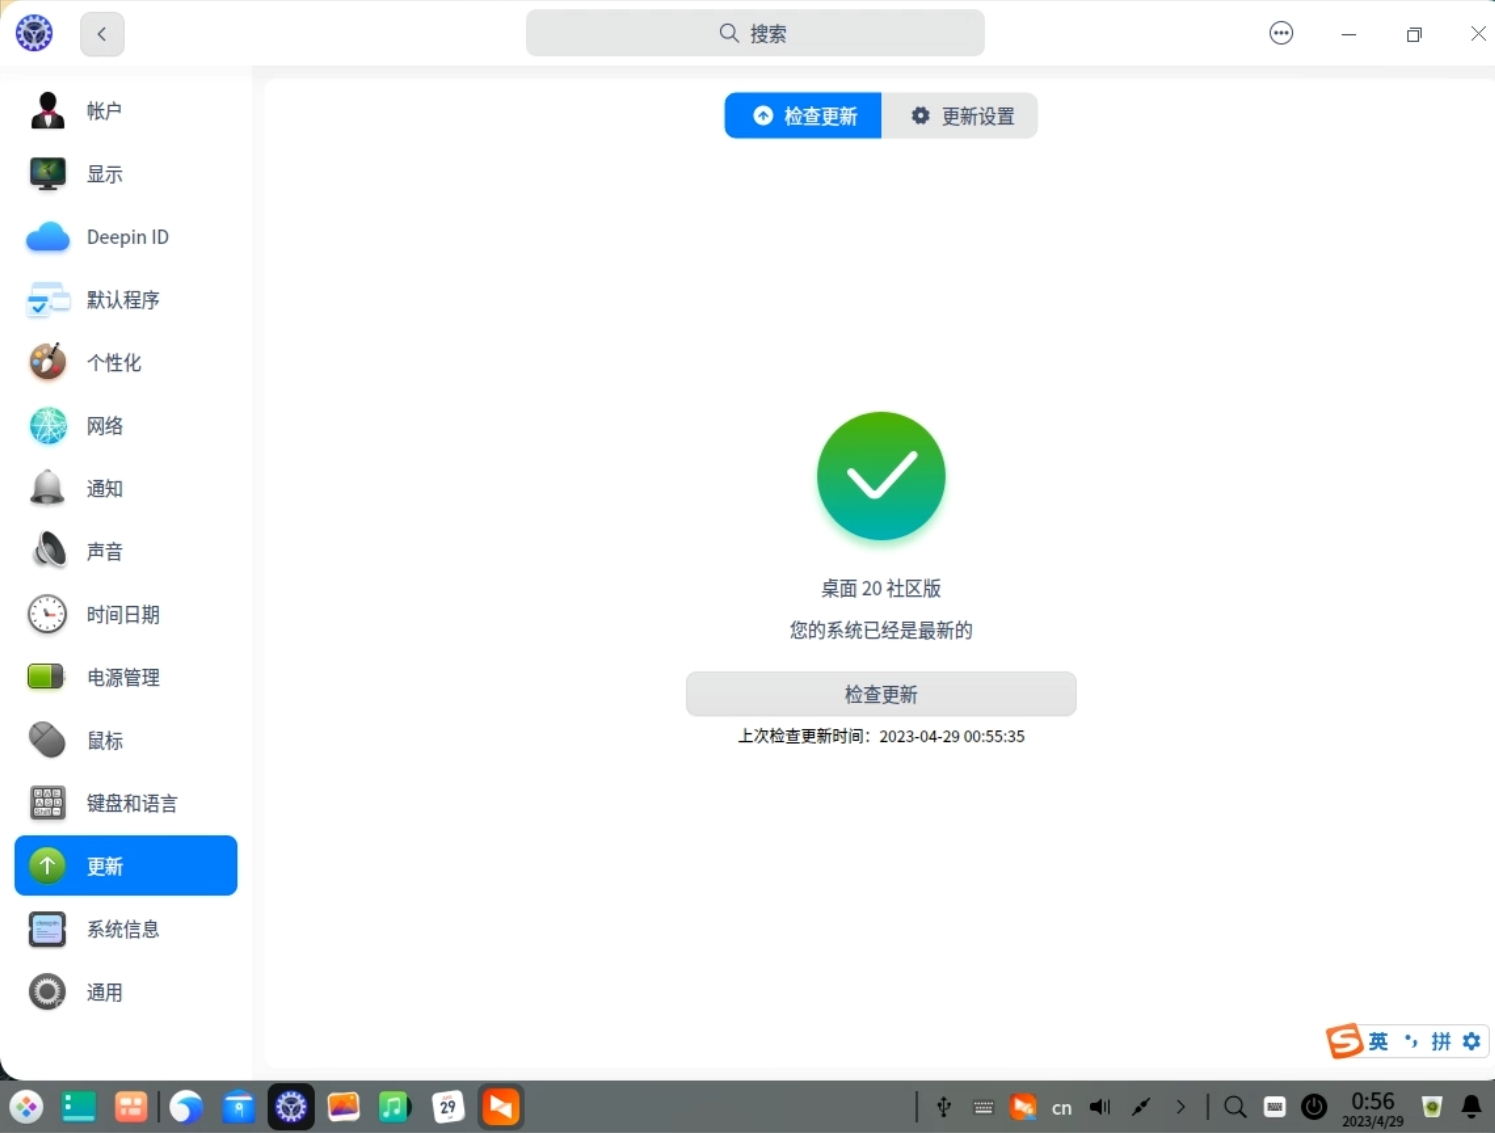Switch to the 更新设置 tab
1495x1133 pixels.
click(960, 116)
